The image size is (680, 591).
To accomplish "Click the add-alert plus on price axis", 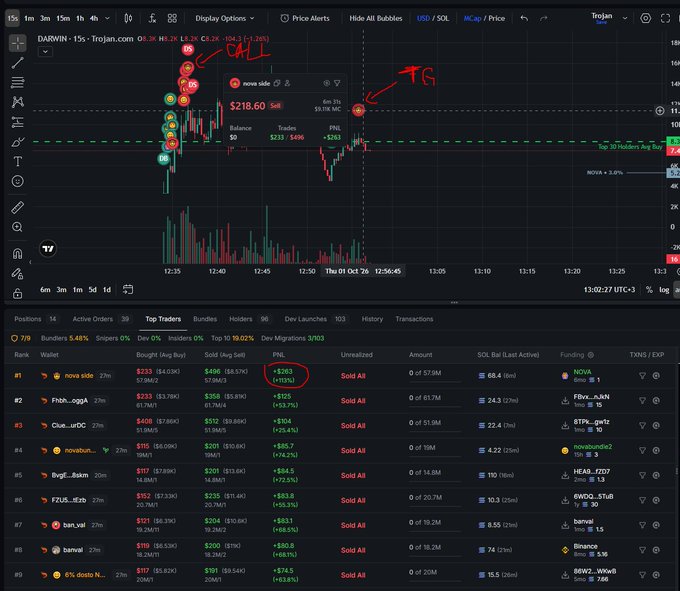I will [660, 111].
